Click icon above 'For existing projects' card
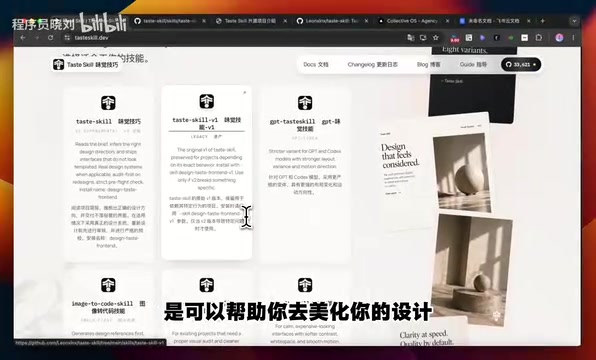 (207, 285)
